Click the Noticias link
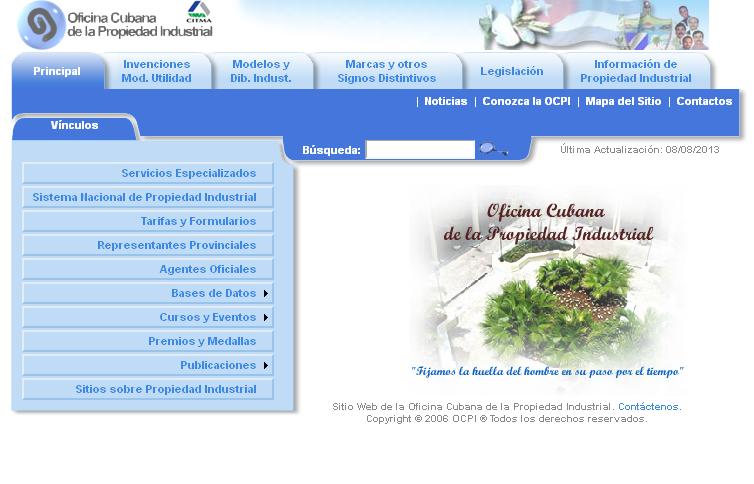 (x=445, y=102)
